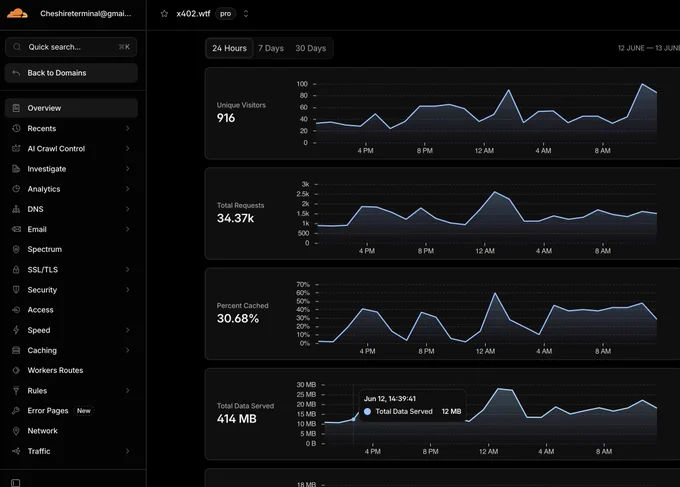Click the Rules filter icon

click(x=16, y=390)
